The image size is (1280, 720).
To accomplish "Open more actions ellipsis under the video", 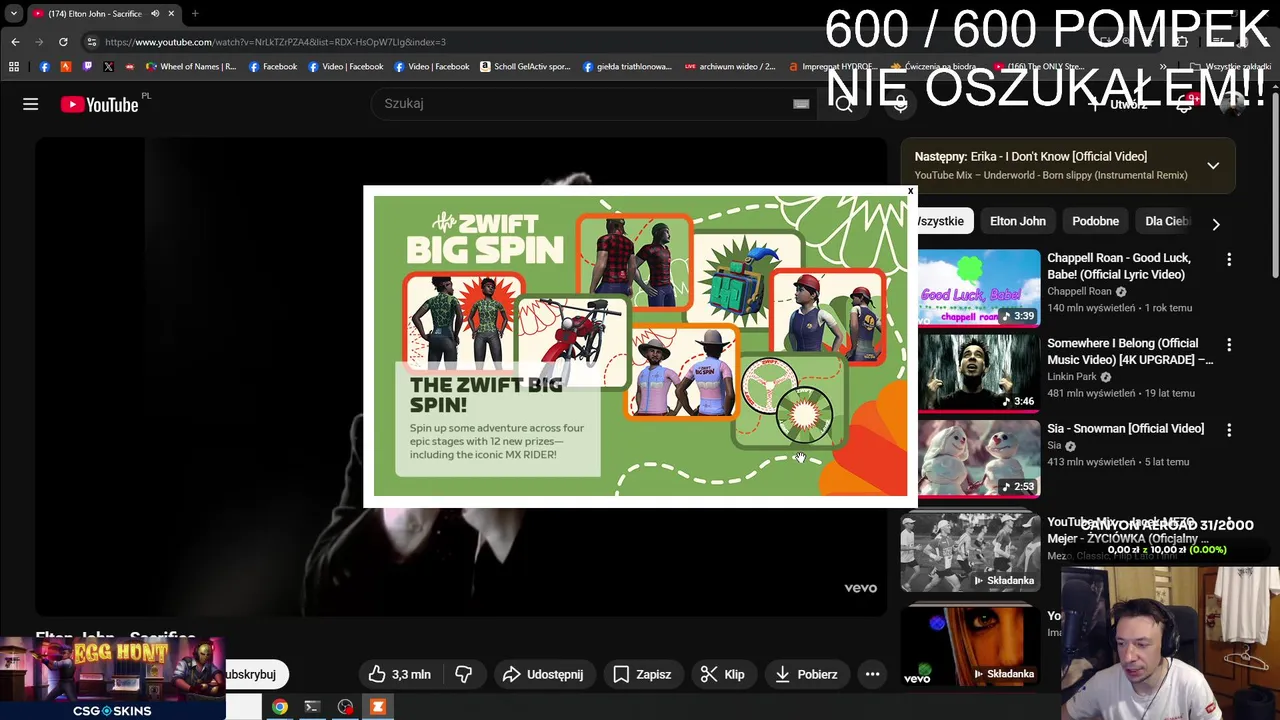I will (872, 674).
